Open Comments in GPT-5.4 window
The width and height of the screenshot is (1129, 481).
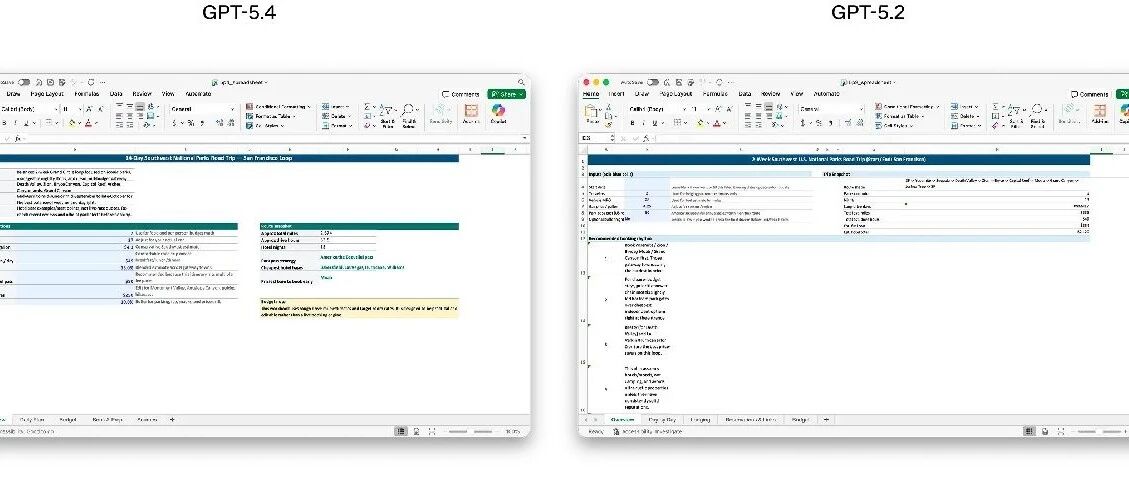[461, 94]
